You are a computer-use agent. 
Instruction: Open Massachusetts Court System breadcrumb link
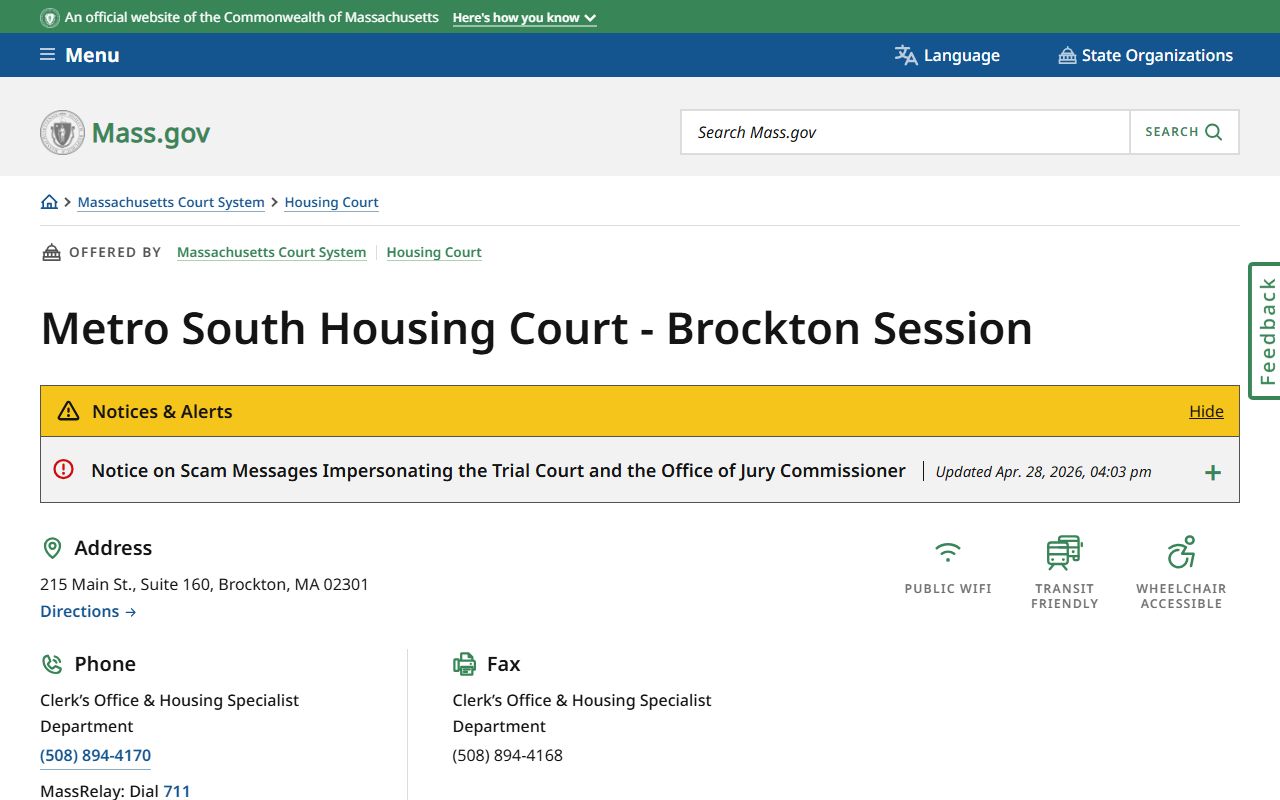171,202
